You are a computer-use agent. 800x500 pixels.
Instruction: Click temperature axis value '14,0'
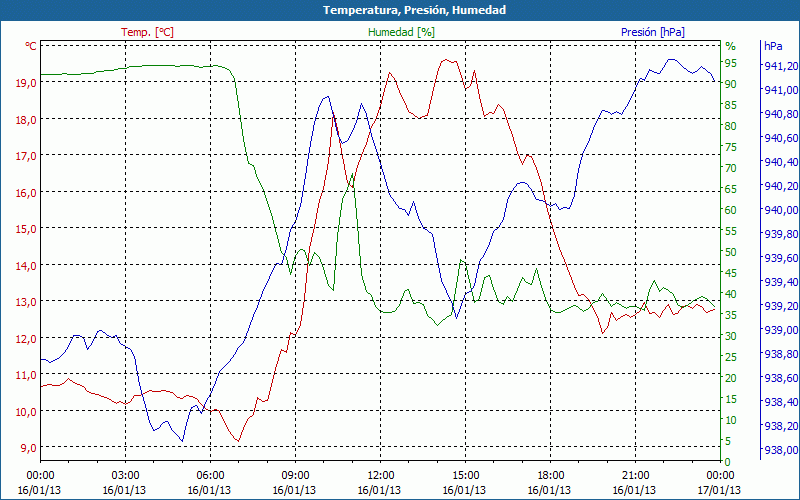click(x=26, y=265)
